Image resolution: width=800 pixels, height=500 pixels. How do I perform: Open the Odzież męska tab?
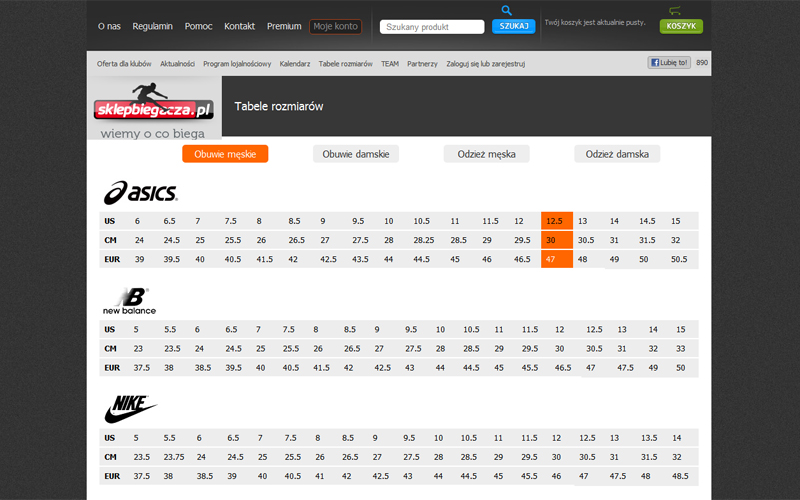pos(486,154)
